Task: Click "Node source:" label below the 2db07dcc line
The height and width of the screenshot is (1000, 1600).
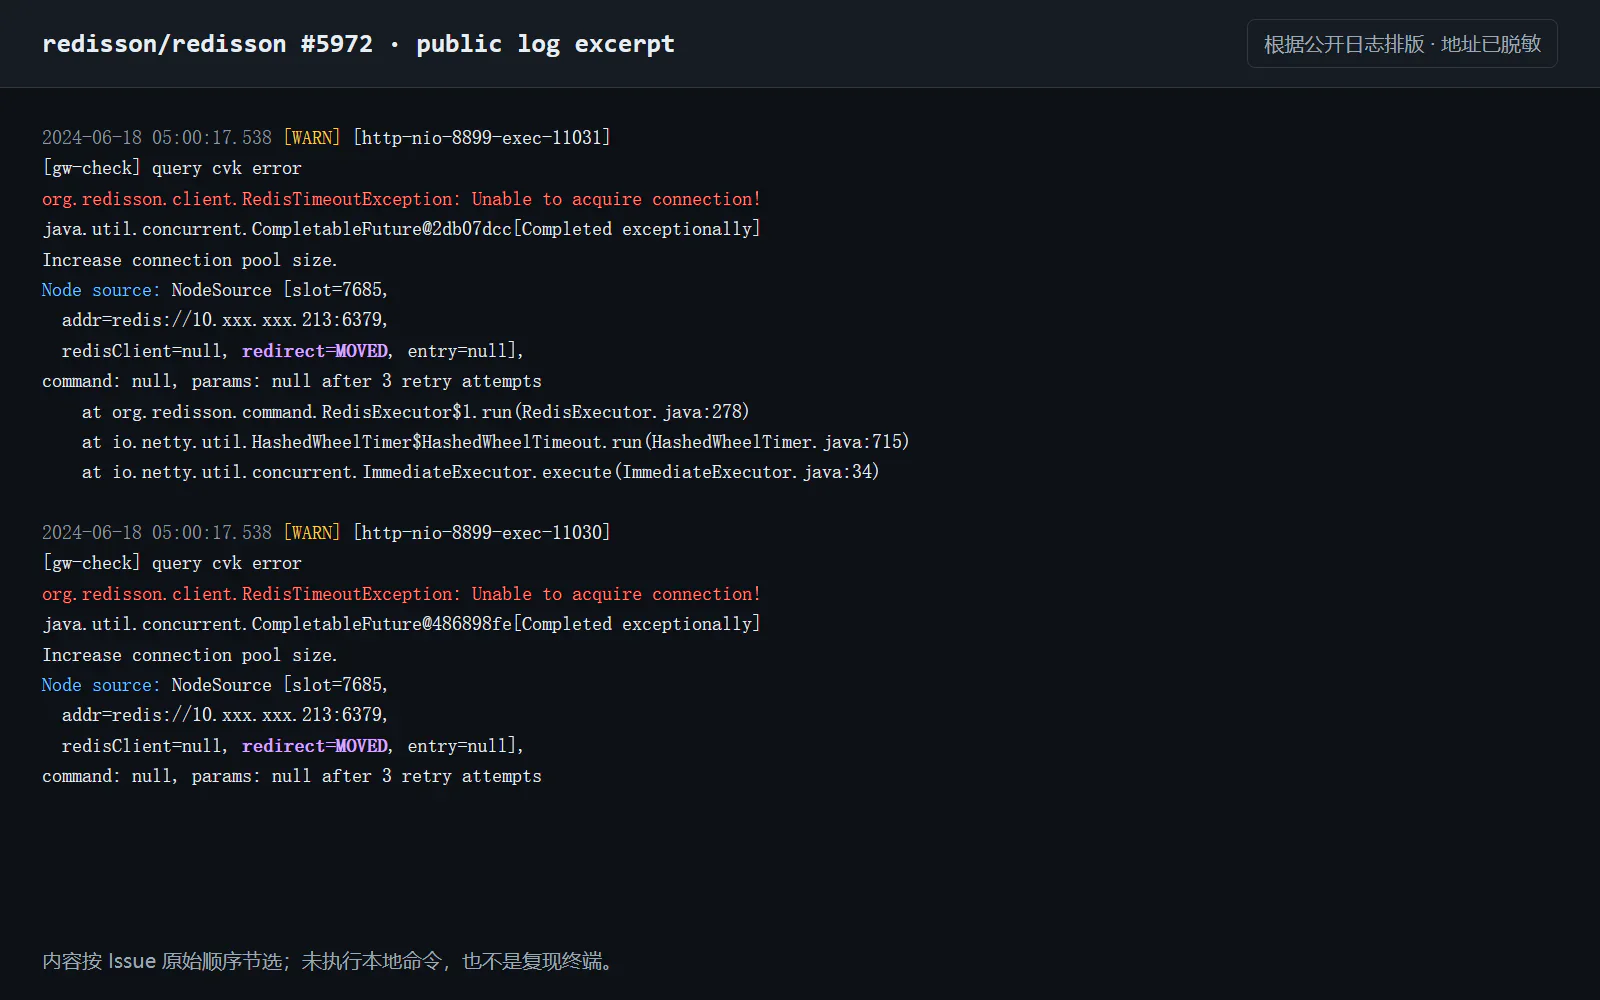Action: (101, 290)
